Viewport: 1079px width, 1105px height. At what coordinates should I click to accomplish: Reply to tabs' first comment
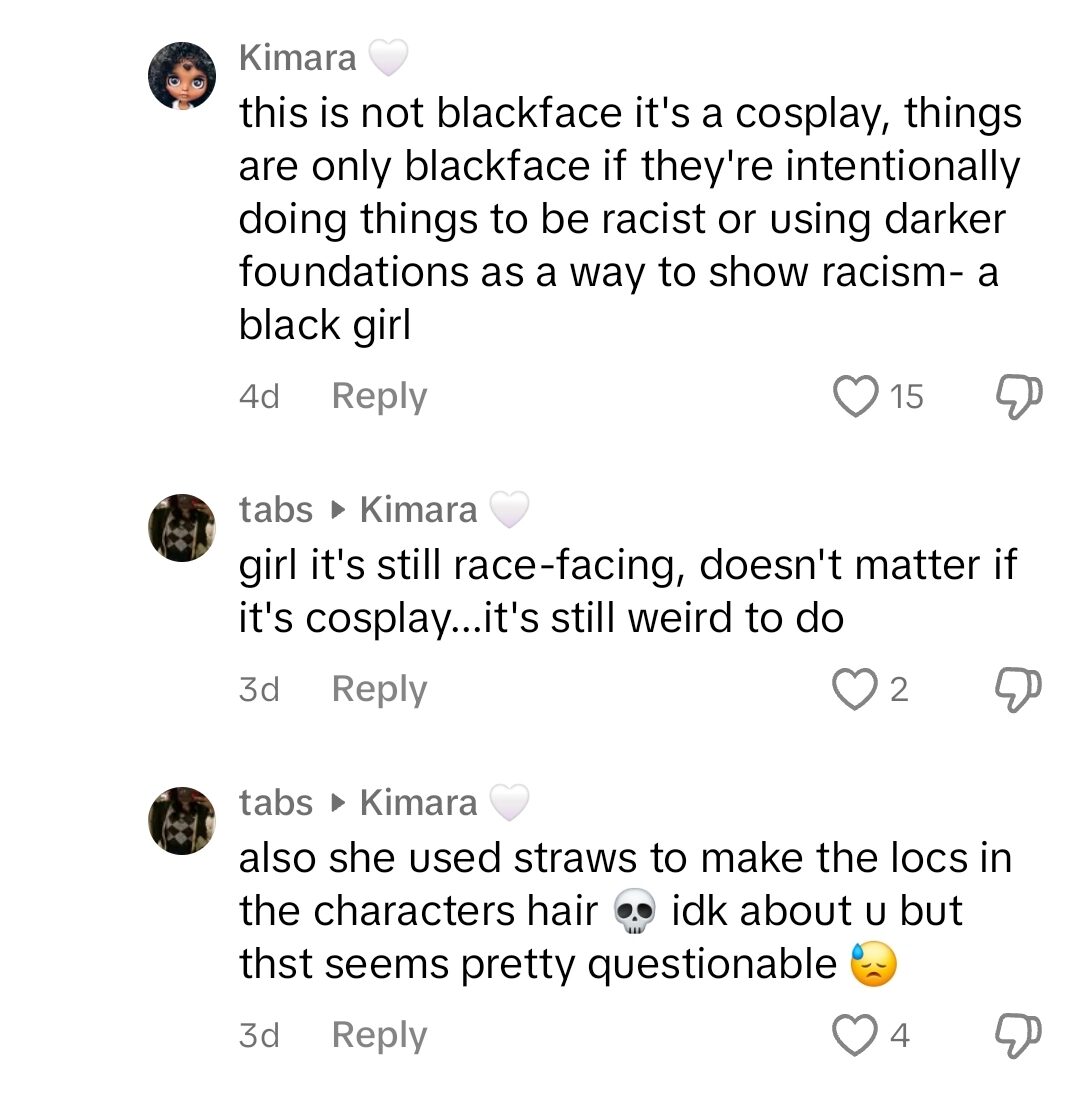point(378,688)
